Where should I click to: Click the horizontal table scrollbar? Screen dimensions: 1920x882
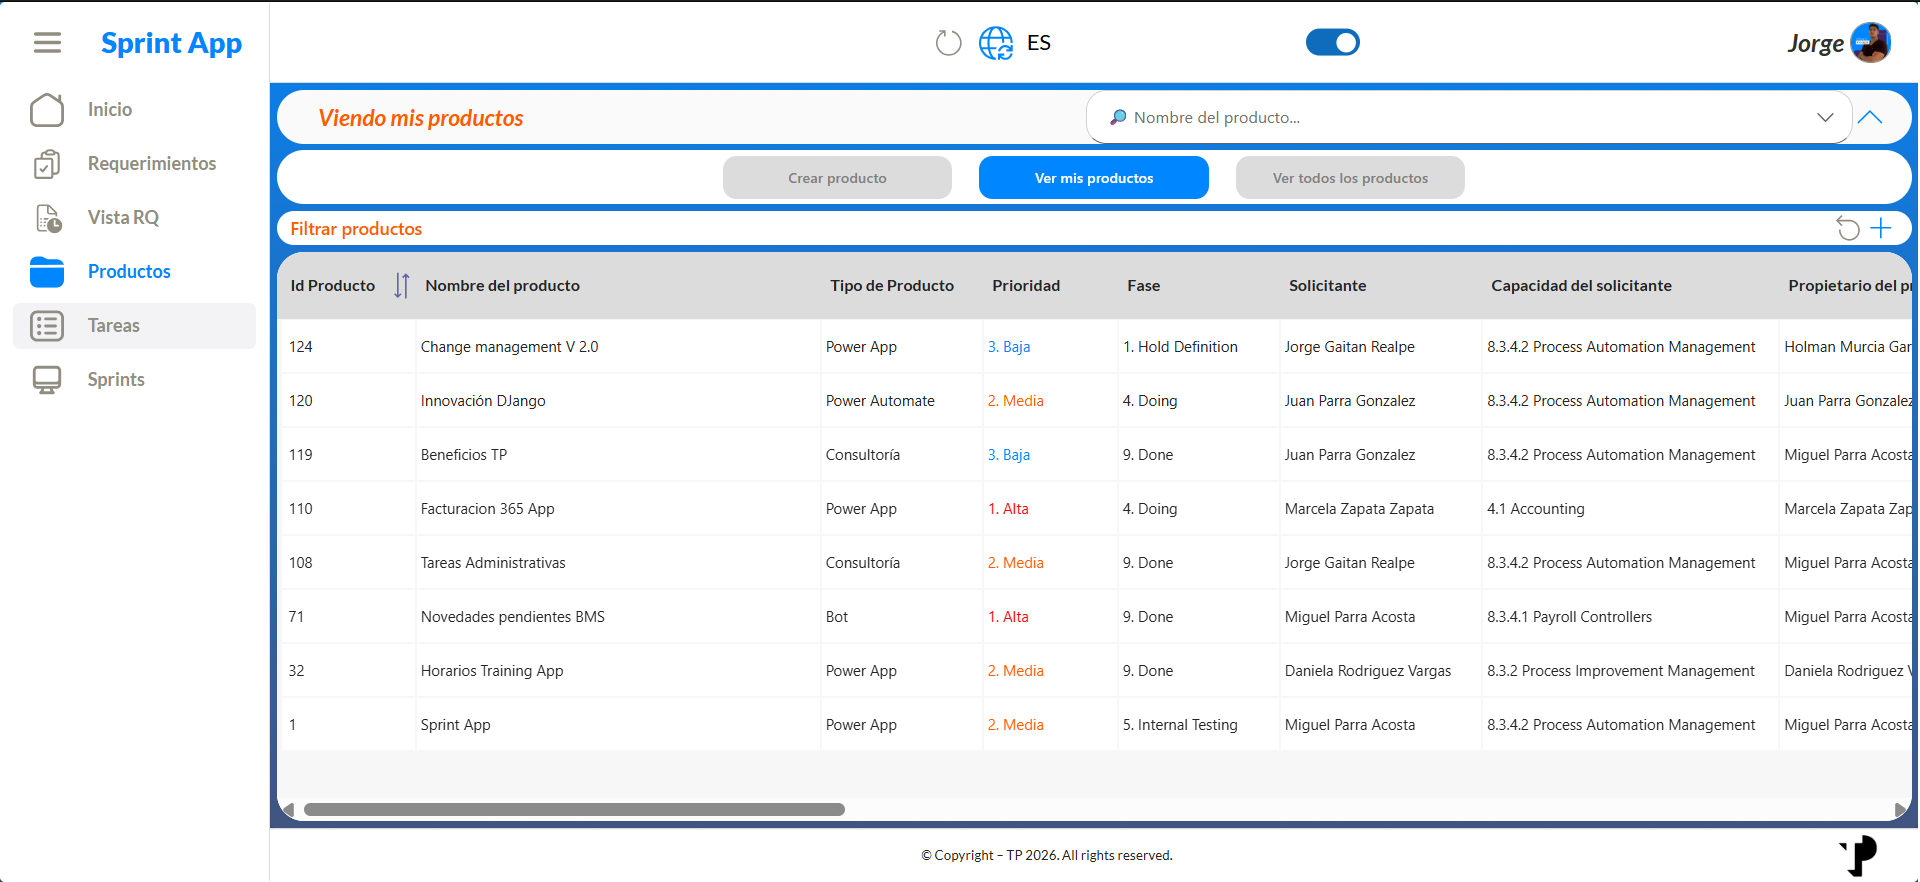click(x=574, y=810)
